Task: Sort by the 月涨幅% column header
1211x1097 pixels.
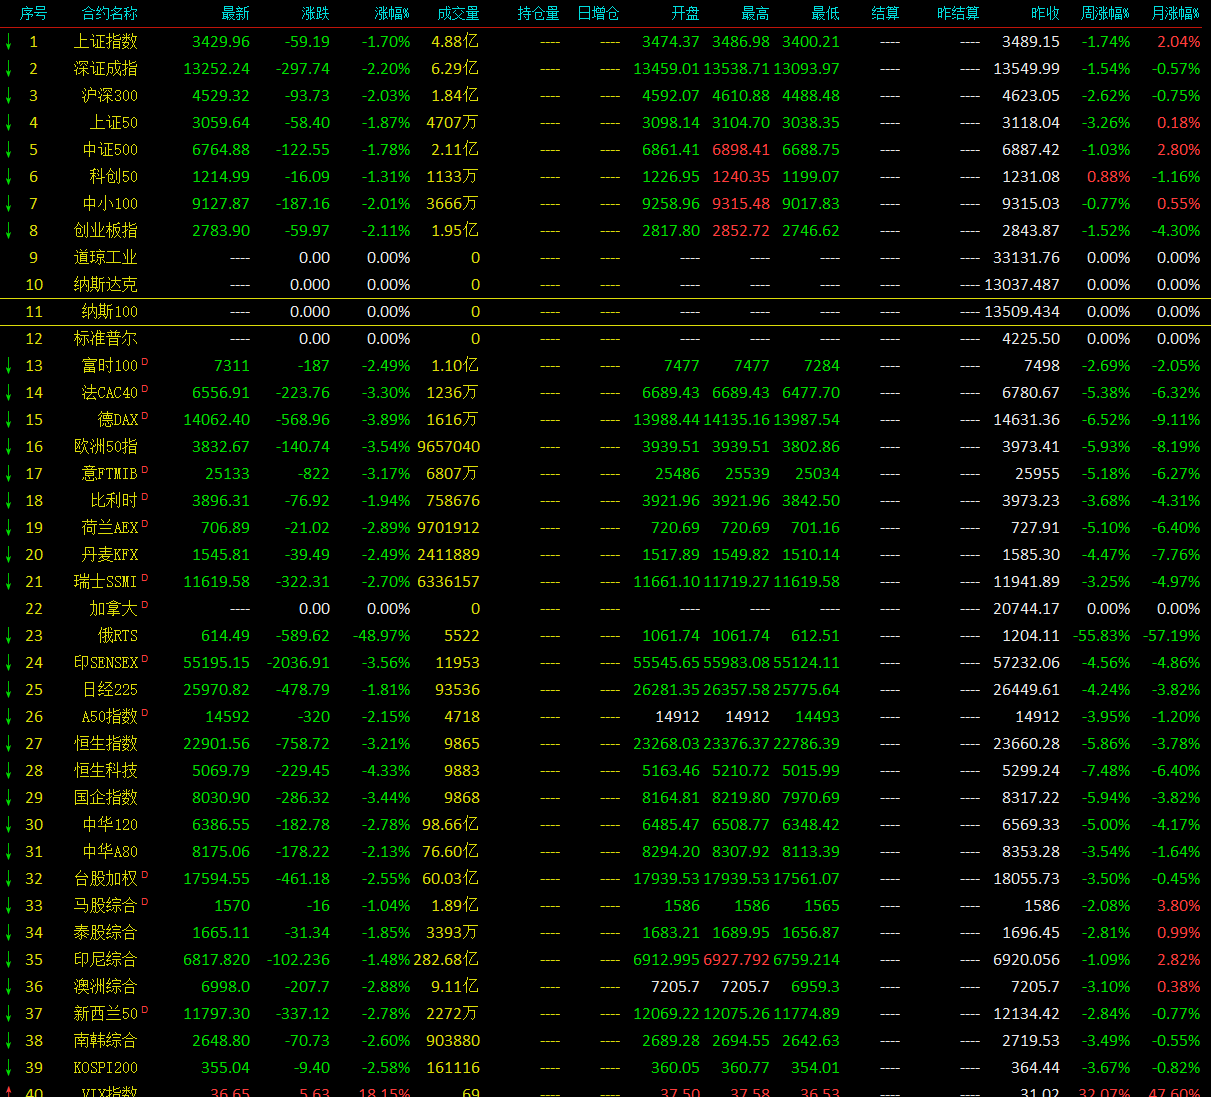Action: pos(1175,13)
